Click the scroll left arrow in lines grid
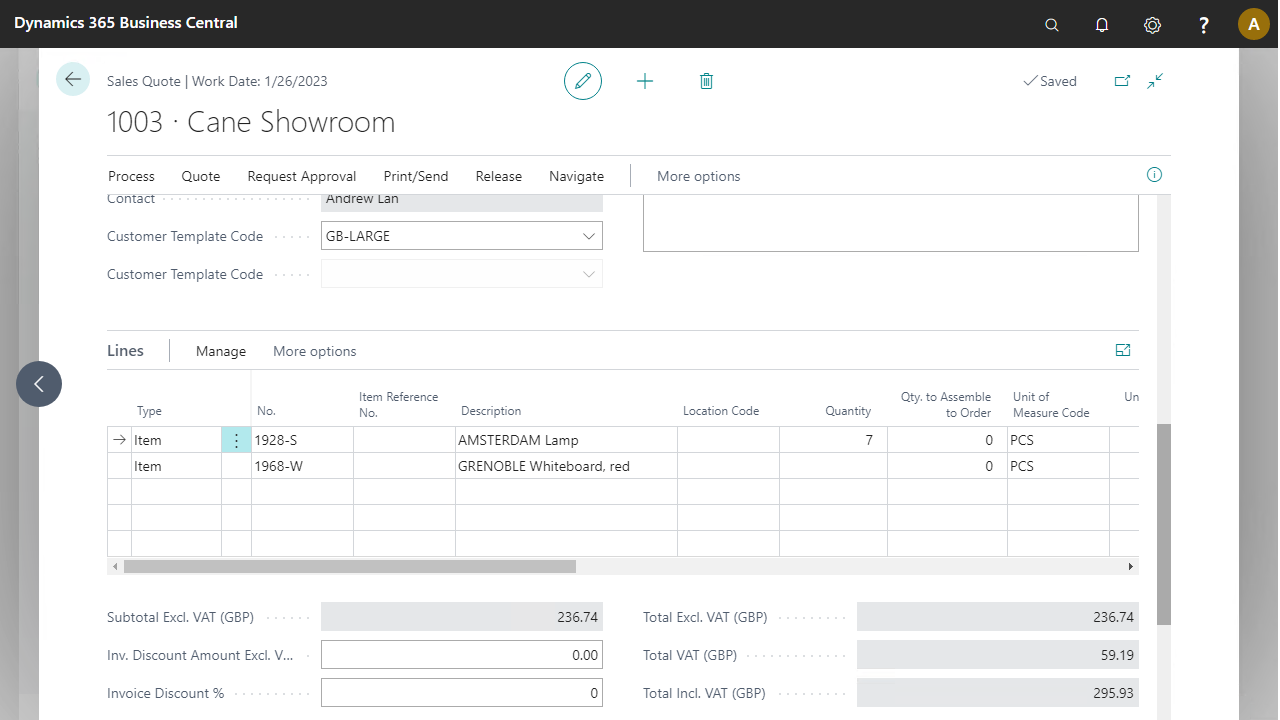The image size is (1280, 720). click(x=115, y=566)
